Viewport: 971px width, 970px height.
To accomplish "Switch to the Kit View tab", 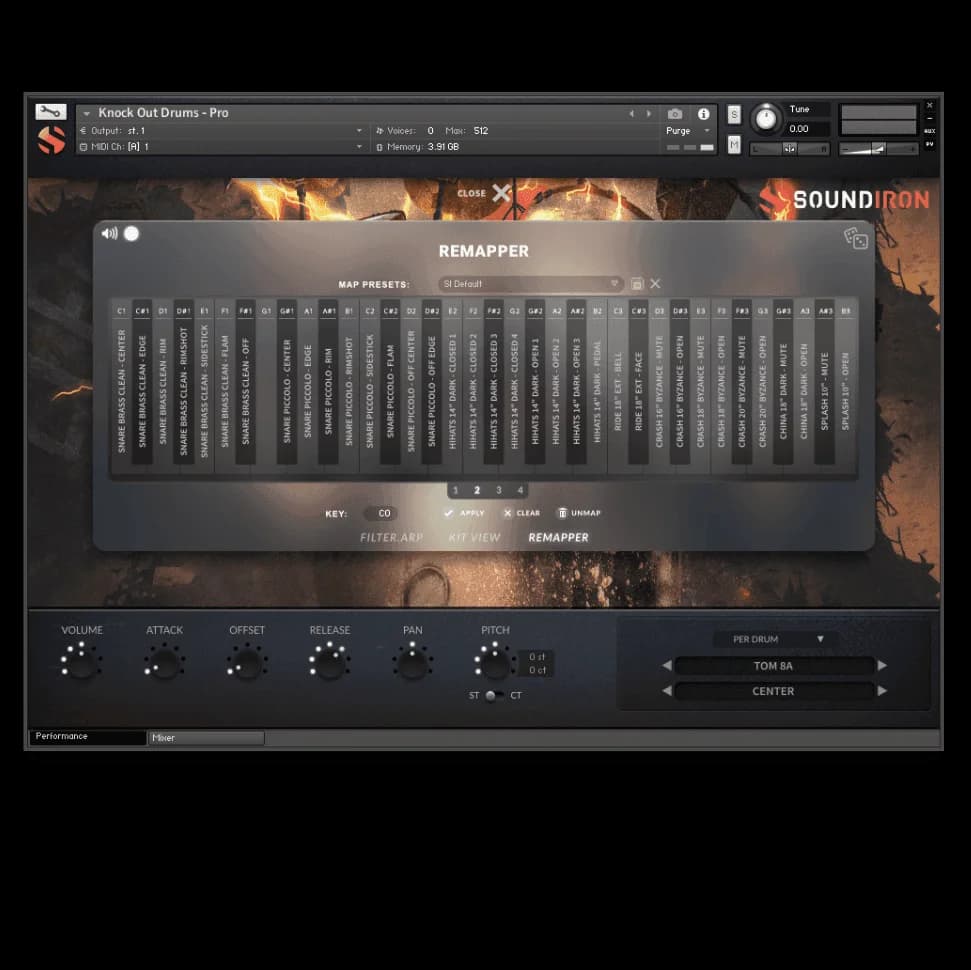I will (x=474, y=537).
